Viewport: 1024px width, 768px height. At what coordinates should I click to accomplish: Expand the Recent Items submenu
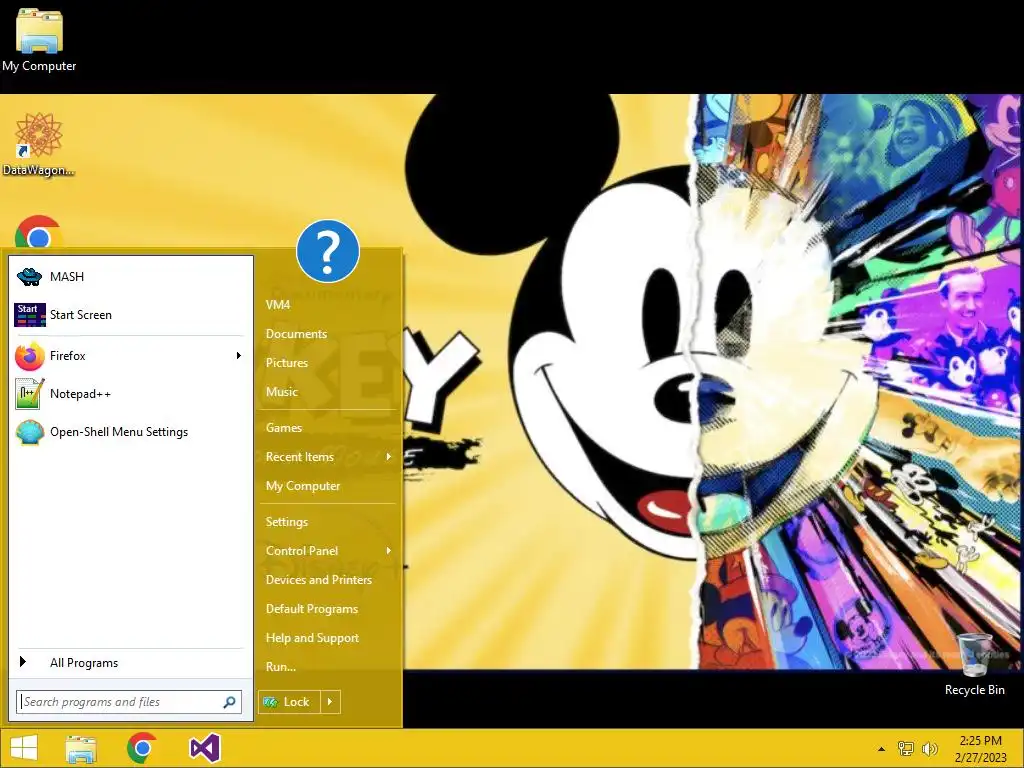(328, 457)
